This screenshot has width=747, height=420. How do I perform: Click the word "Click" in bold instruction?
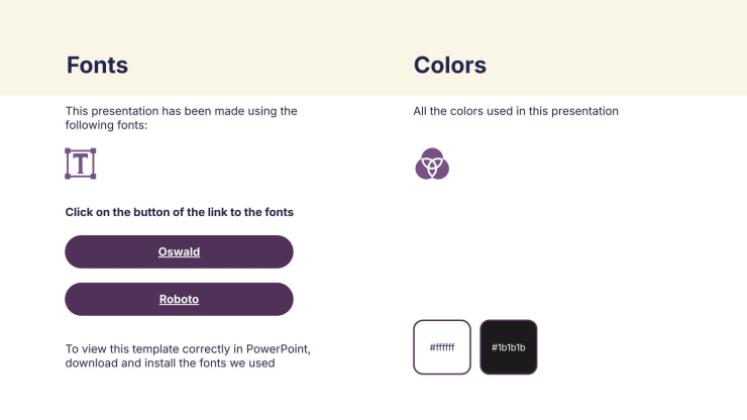click(80, 212)
